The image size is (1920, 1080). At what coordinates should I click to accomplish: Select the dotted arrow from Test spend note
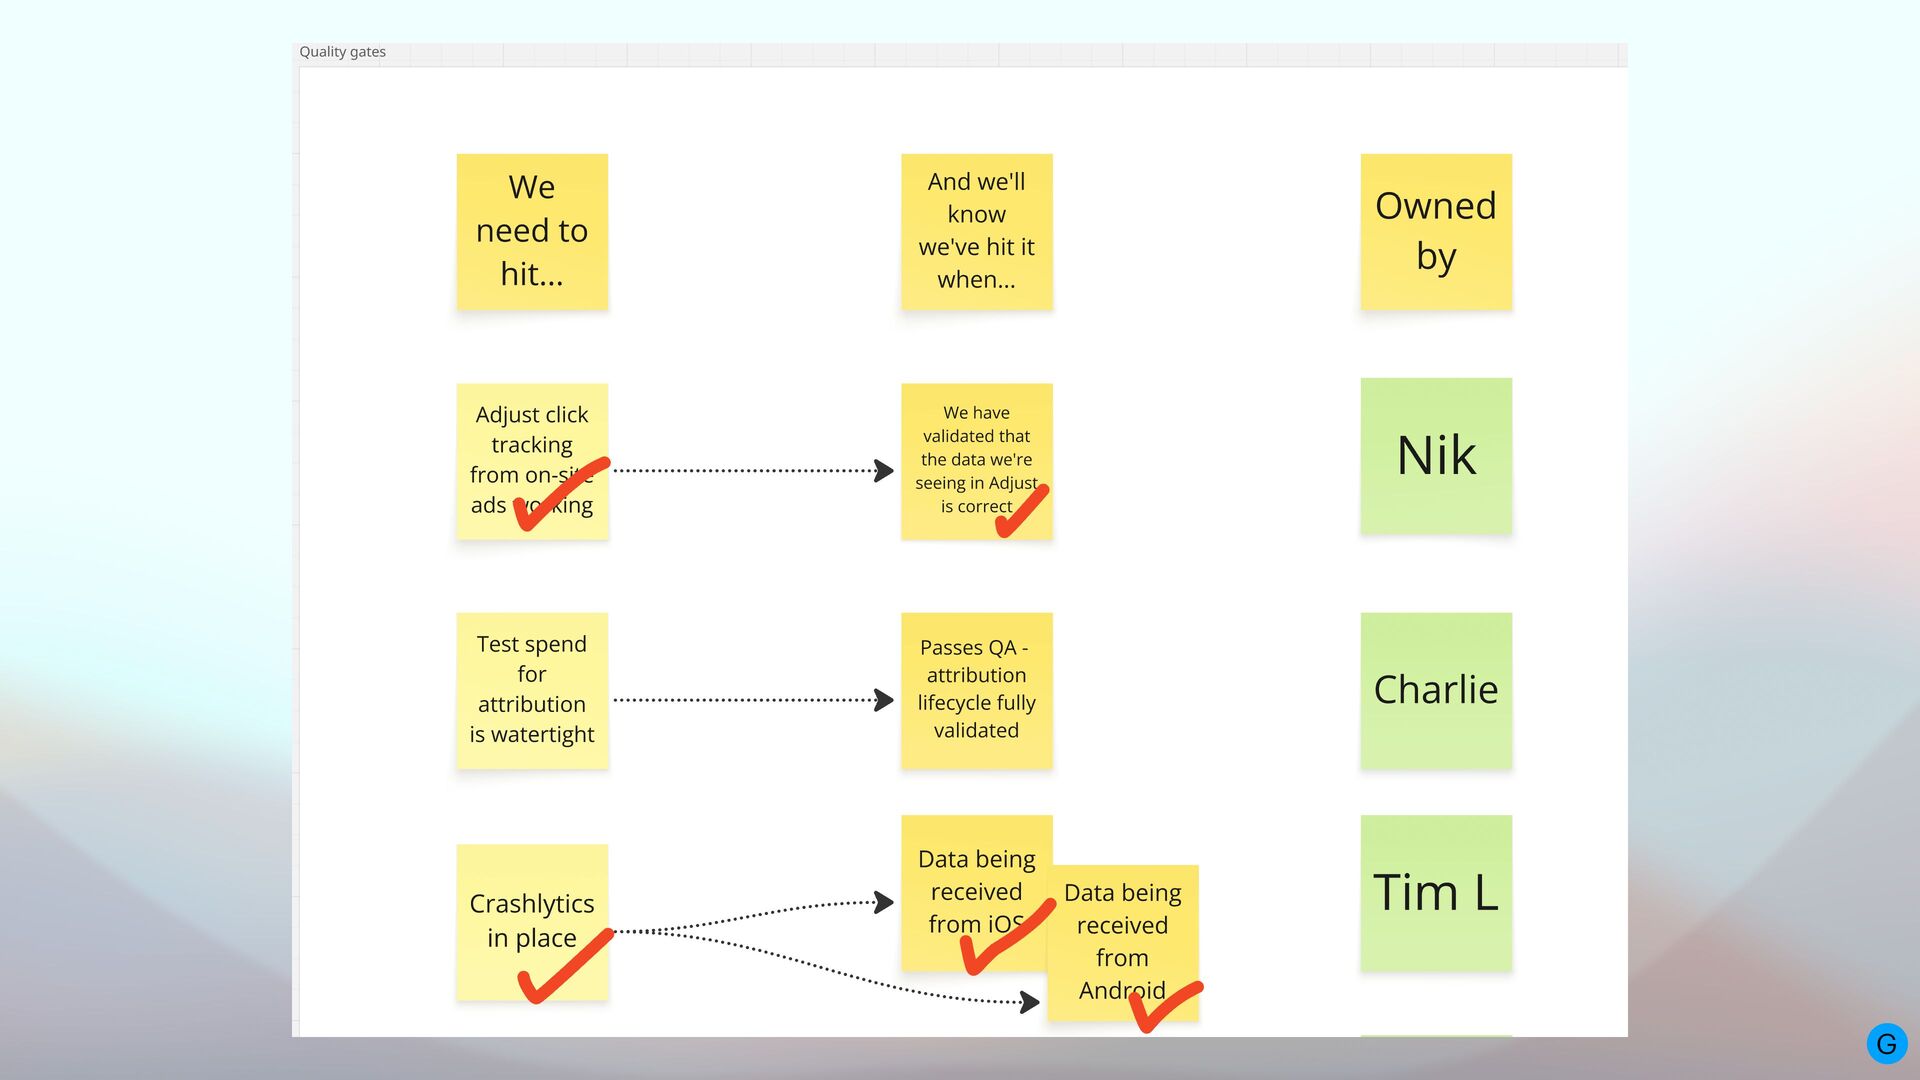click(x=753, y=700)
